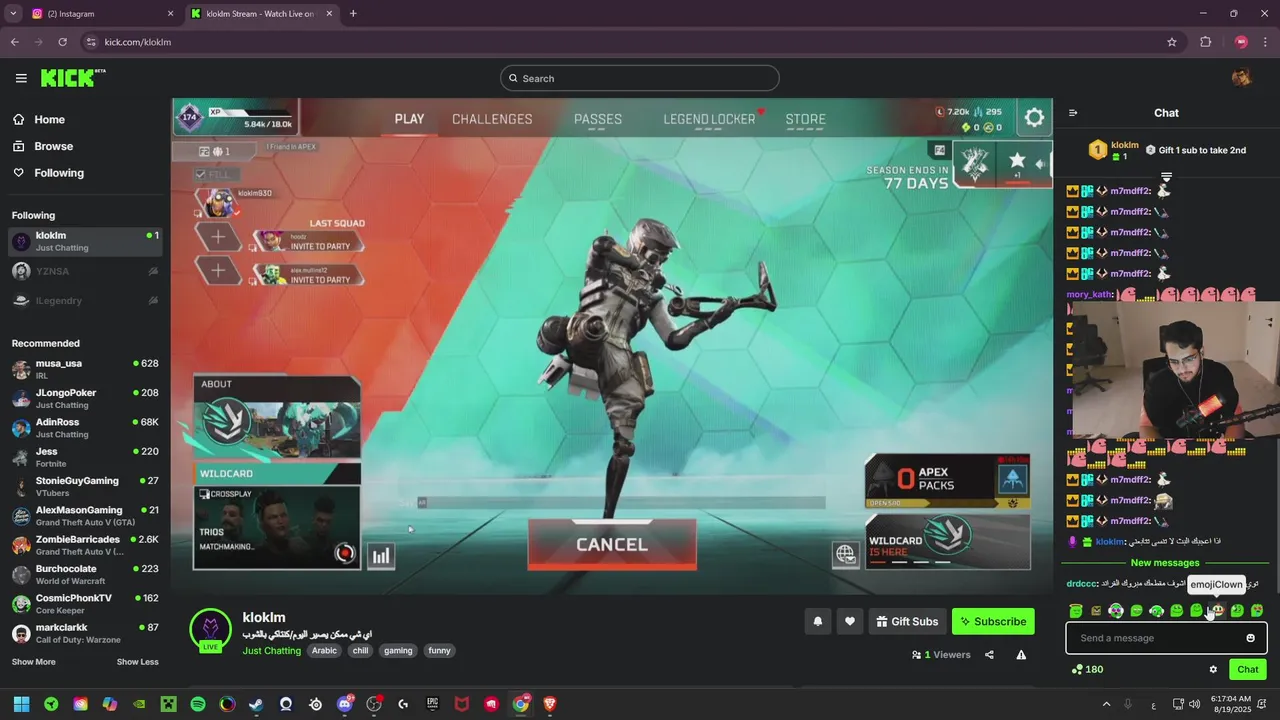
Task: Share the stream via share icon
Action: point(989,655)
